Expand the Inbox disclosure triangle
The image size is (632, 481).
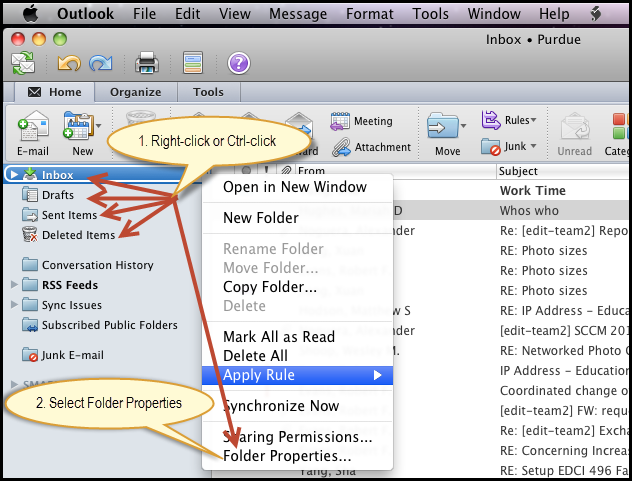[14, 175]
